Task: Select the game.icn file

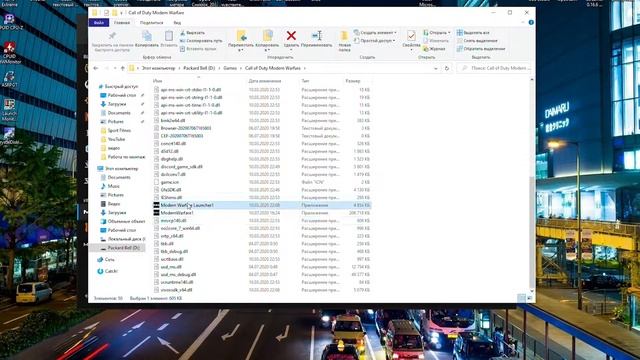Action: point(261,182)
